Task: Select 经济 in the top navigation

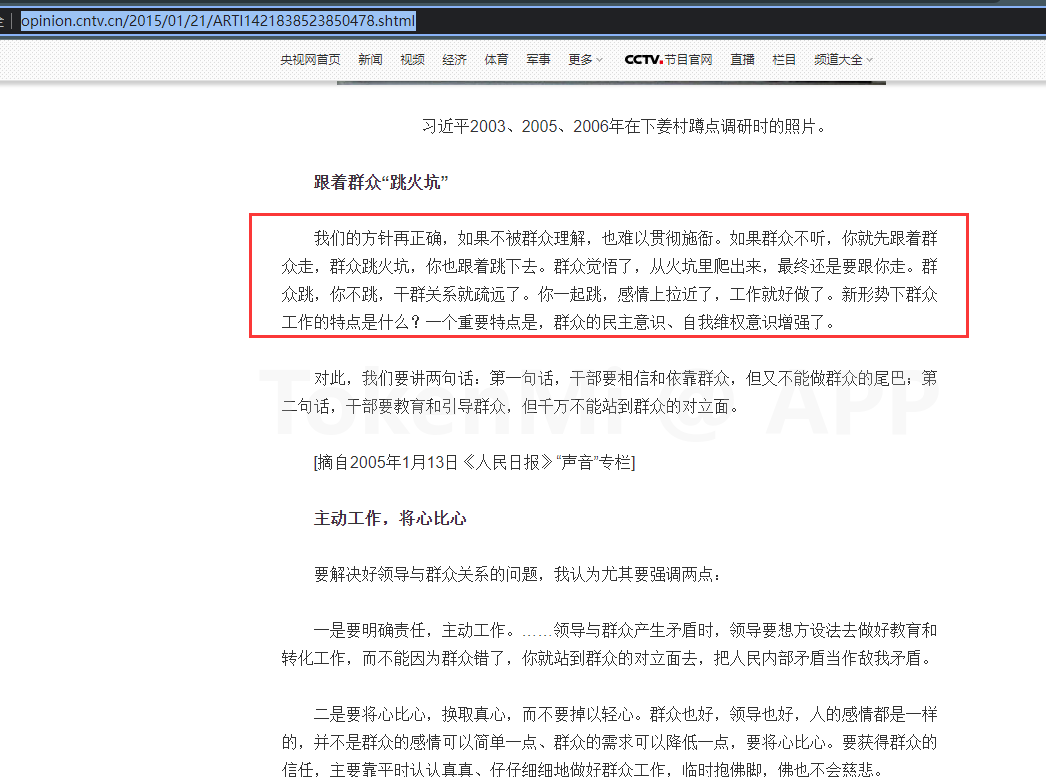Action: coord(454,60)
